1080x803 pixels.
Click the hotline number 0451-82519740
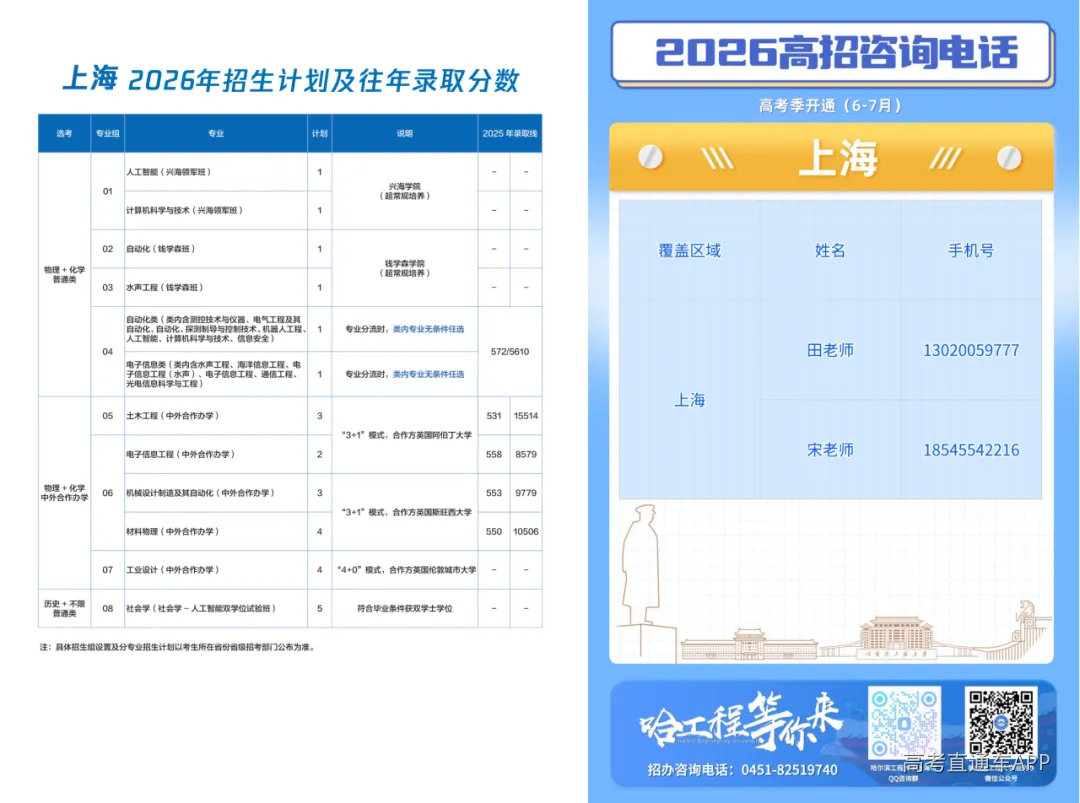tap(789, 770)
